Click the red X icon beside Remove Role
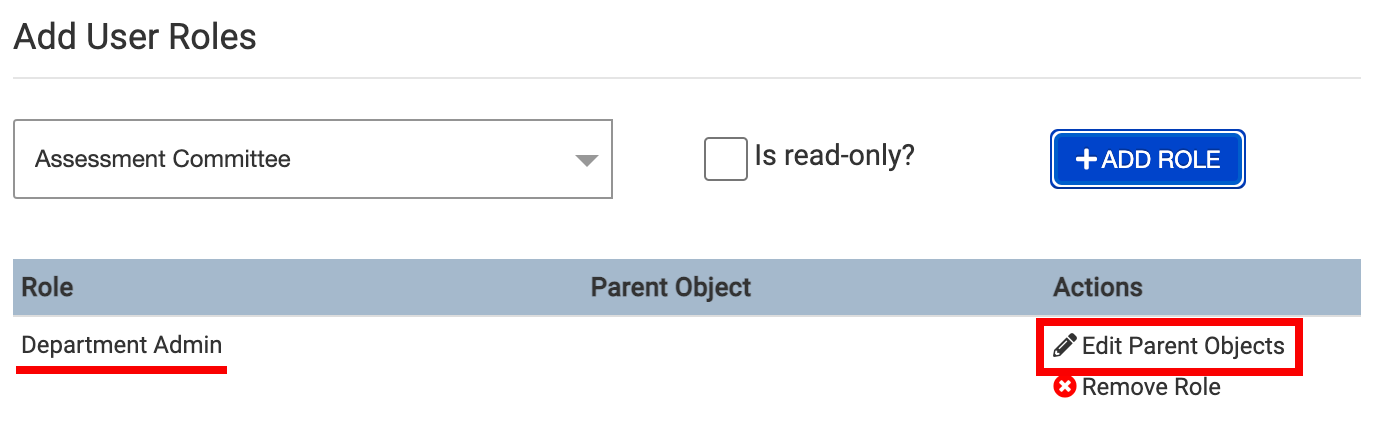Viewport: 1374px width, 440px height. tap(1065, 387)
